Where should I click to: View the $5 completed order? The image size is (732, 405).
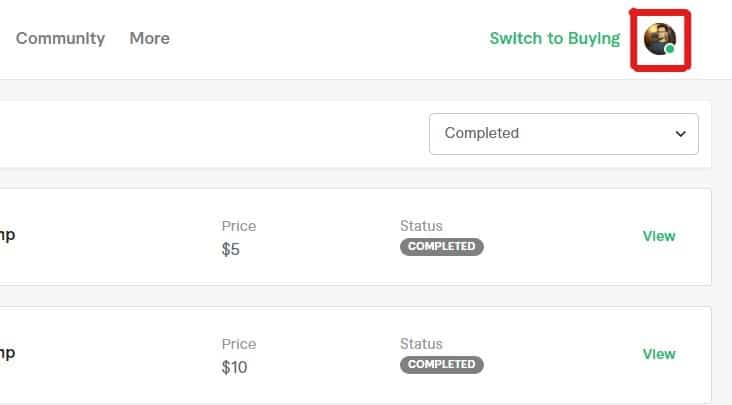pos(659,236)
